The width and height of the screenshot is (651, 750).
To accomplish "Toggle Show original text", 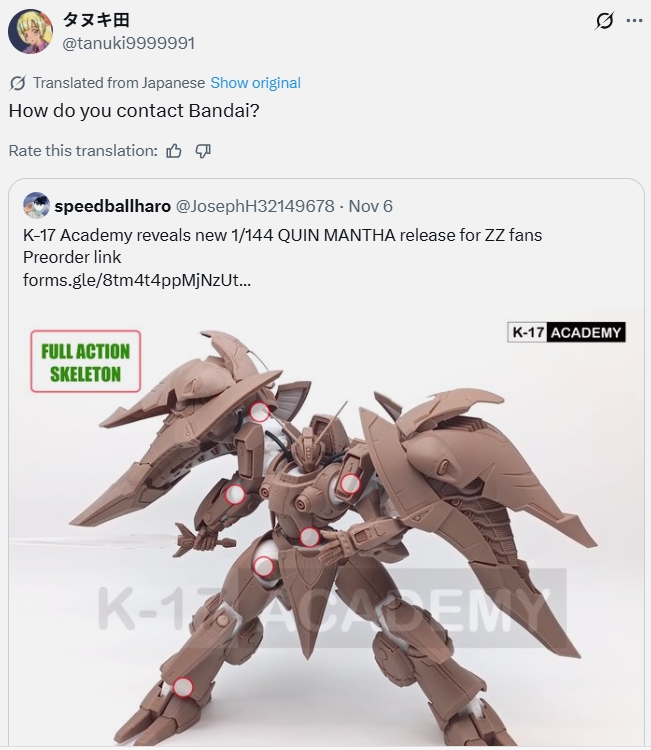I will tap(255, 83).
